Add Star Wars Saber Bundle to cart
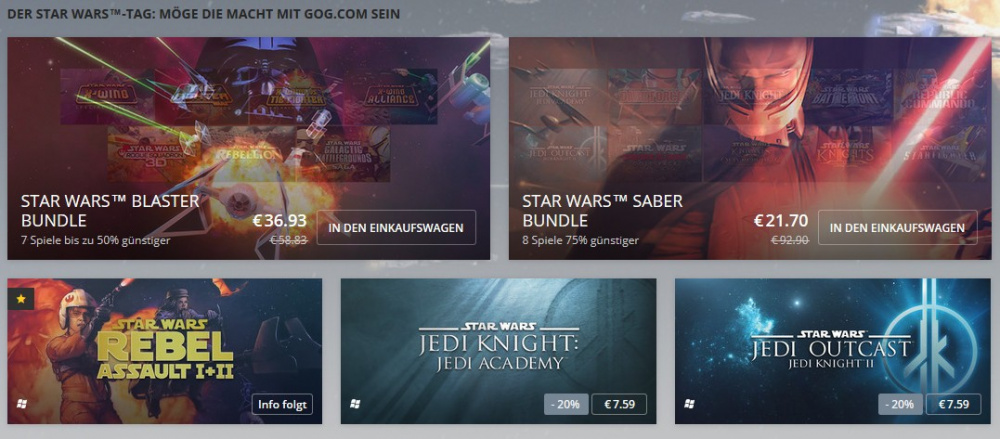This screenshot has width=1000, height=439. coord(897,228)
